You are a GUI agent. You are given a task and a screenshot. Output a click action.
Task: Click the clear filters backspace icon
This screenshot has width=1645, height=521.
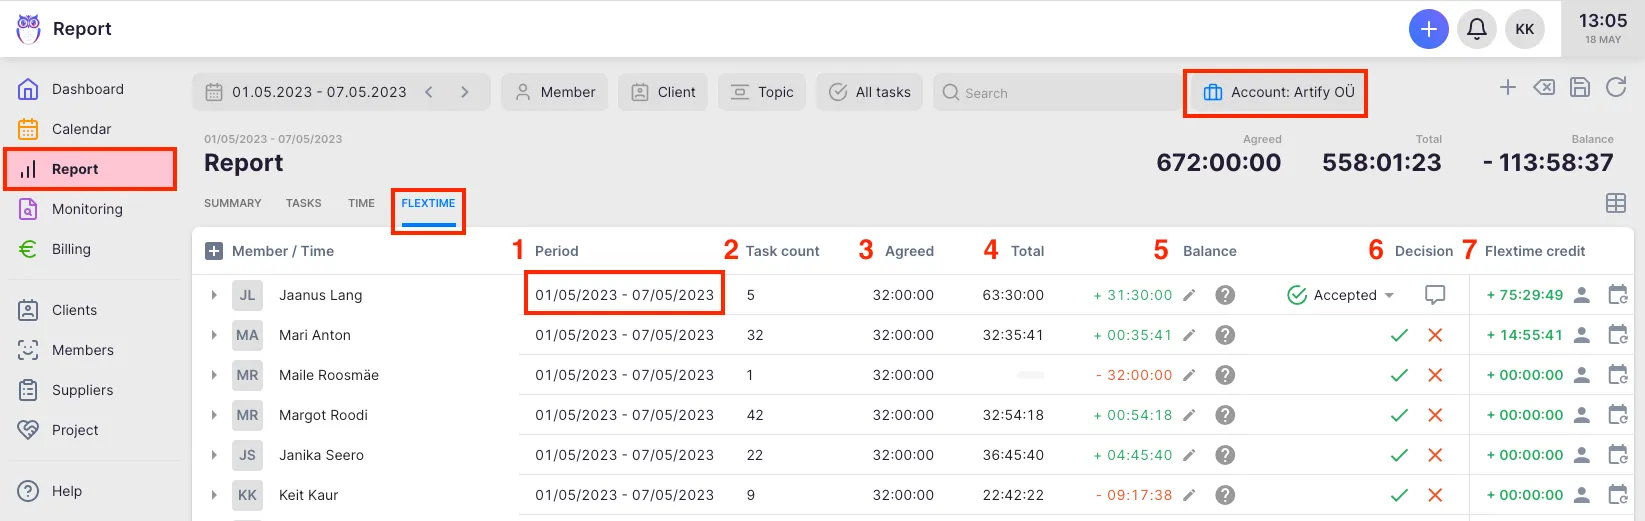1544,88
